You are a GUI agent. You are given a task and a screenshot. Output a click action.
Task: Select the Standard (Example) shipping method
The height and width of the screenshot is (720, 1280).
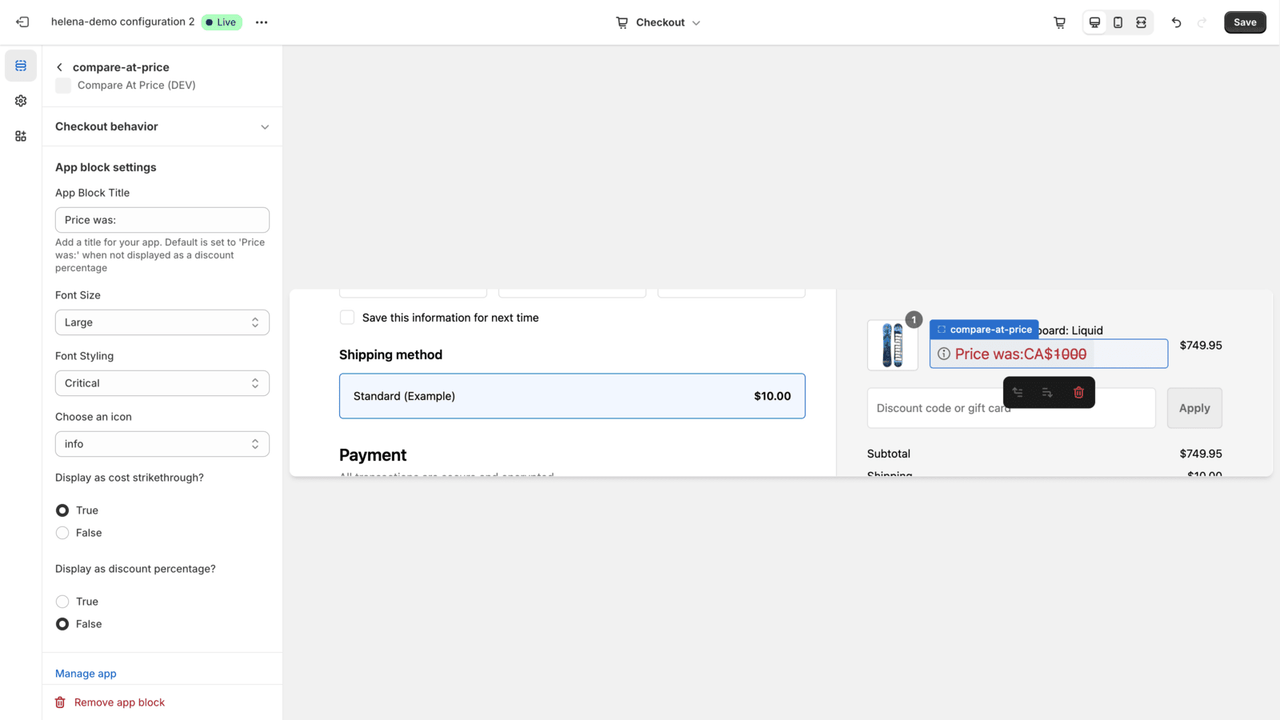(x=572, y=396)
